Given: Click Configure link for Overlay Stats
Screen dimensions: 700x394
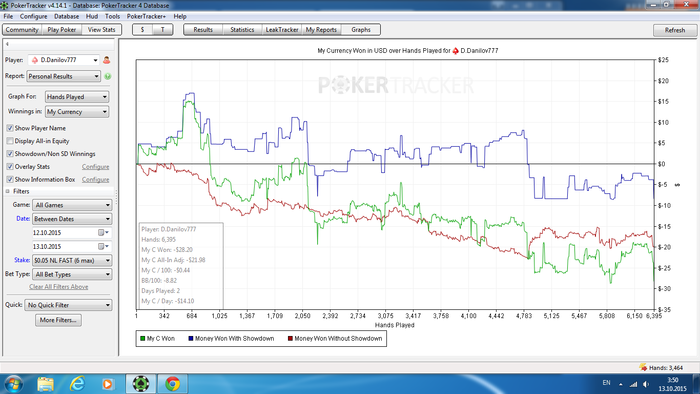Looking at the screenshot, I should (96, 166).
